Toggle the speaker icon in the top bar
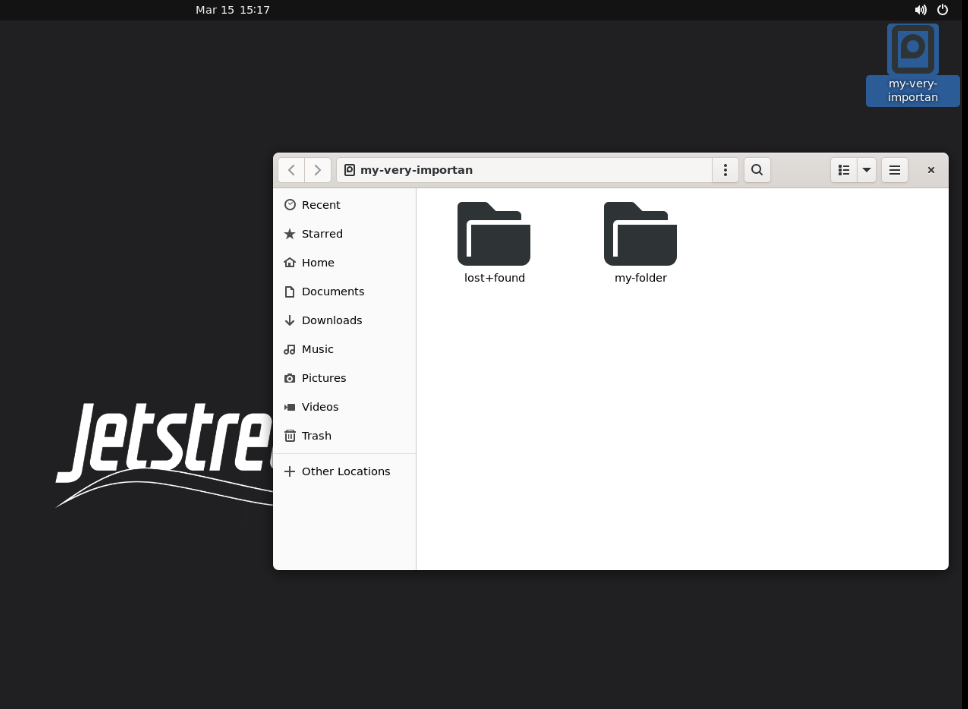Screen dimensions: 968x709 [x=920, y=10]
